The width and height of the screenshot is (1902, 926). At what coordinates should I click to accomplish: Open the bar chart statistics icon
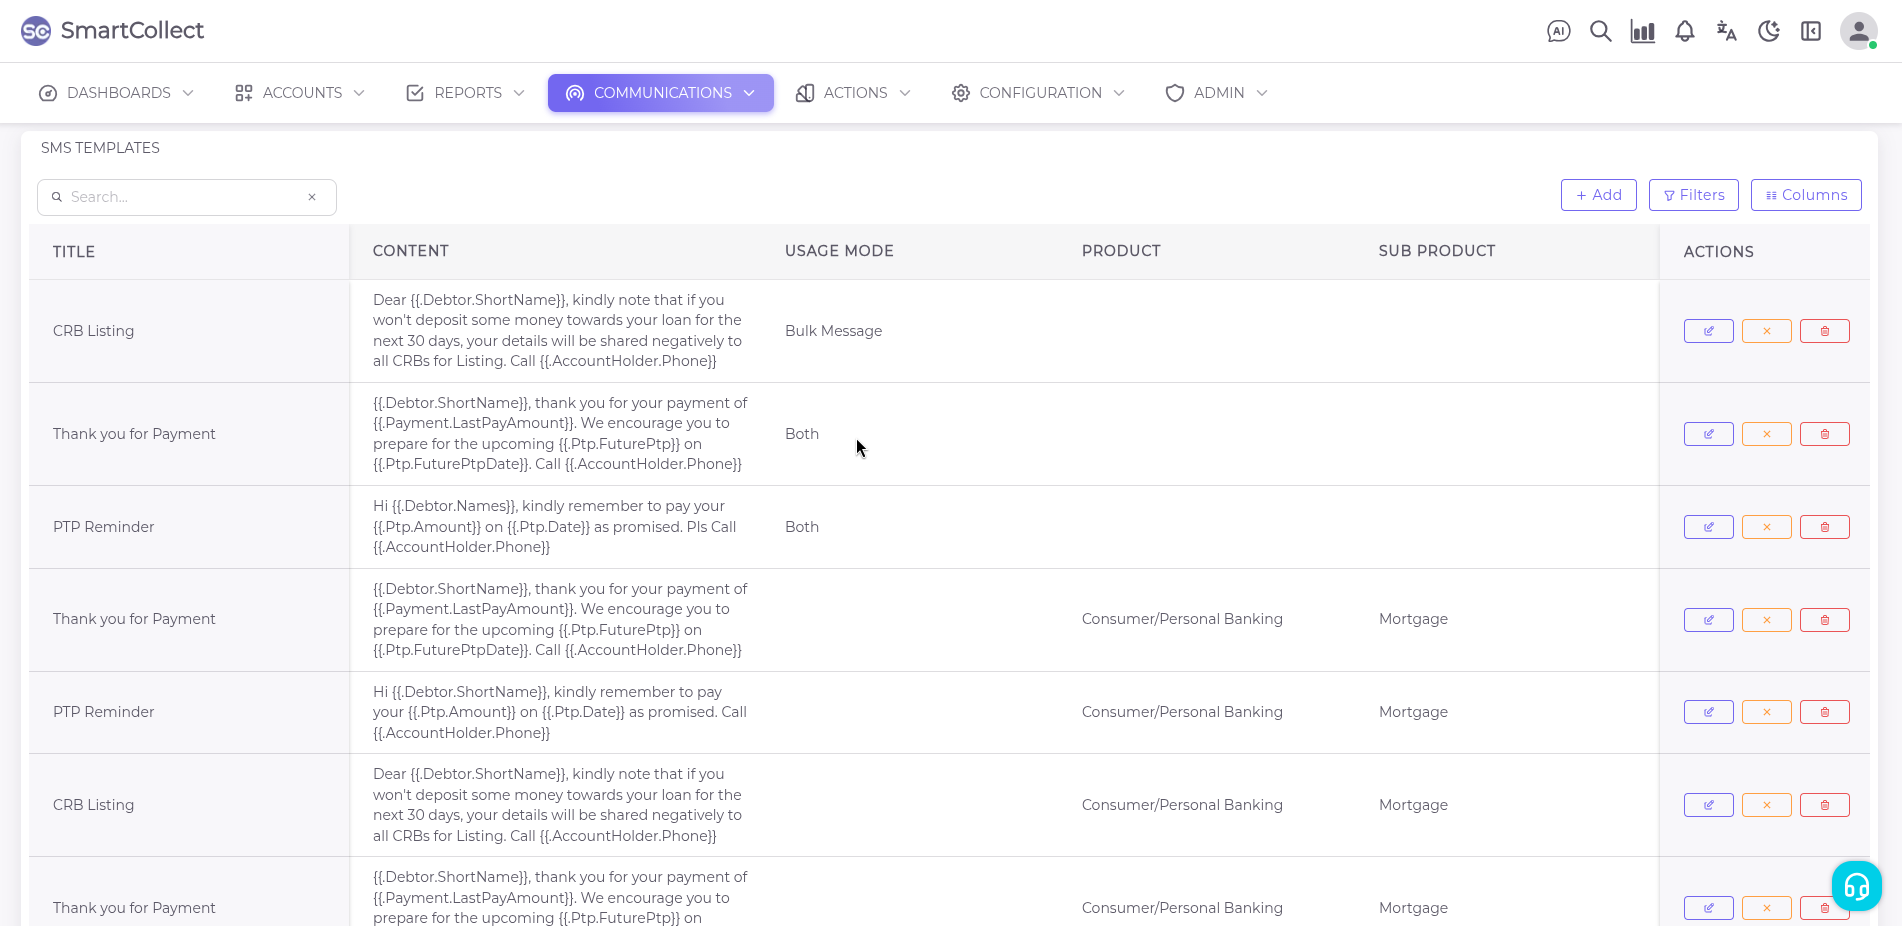pyautogui.click(x=1642, y=31)
